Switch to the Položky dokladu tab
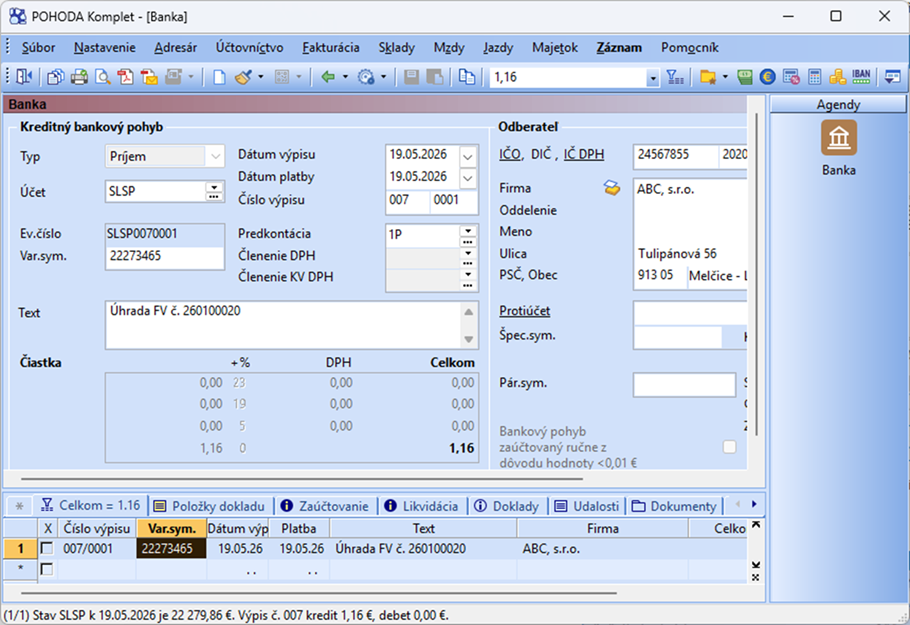This screenshot has height=625, width=910. click(210, 506)
